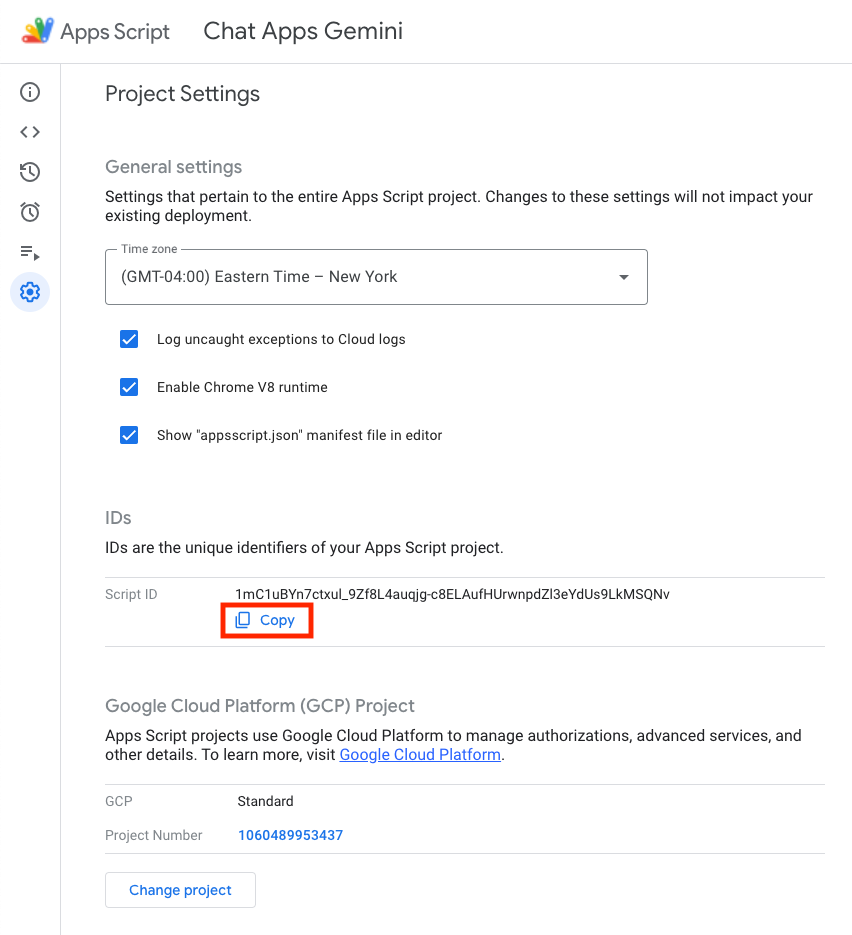
Task: Toggle Log uncaught exceptions to Cloud logs
Action: [129, 339]
